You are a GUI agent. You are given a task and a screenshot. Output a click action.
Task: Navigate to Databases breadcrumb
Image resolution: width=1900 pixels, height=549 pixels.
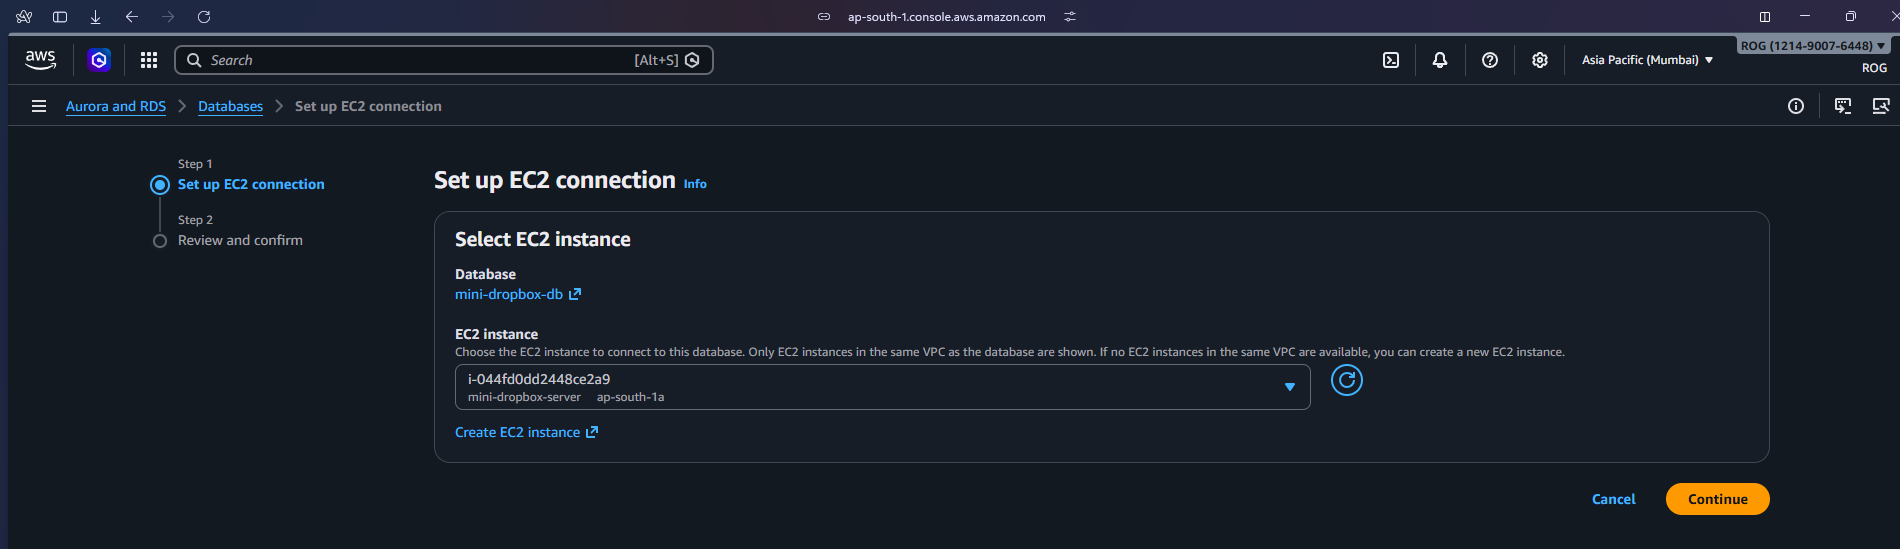pyautogui.click(x=230, y=107)
